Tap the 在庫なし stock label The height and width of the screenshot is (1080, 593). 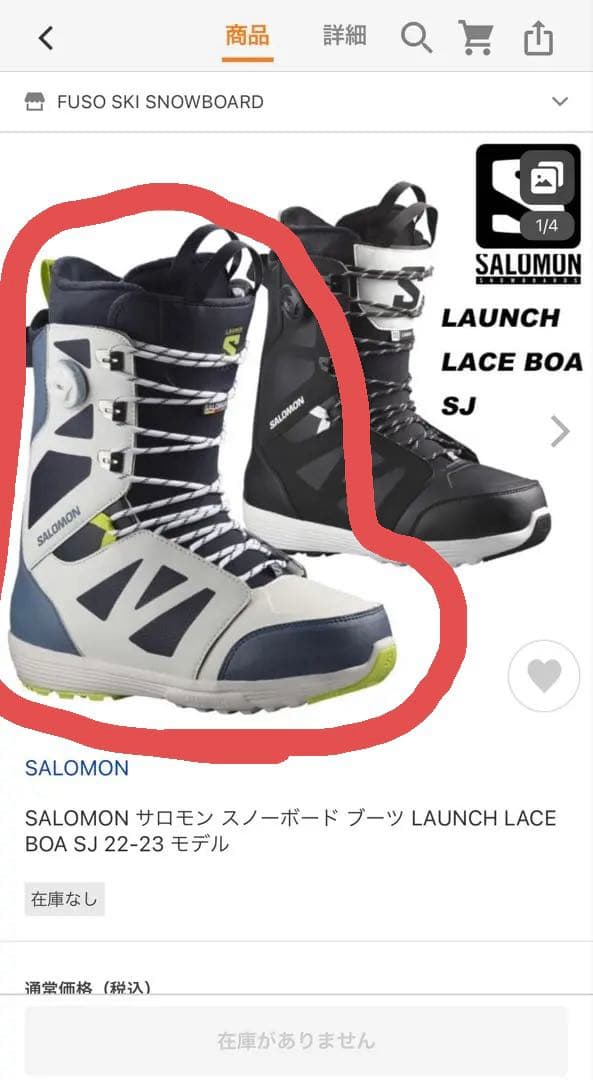click(64, 899)
